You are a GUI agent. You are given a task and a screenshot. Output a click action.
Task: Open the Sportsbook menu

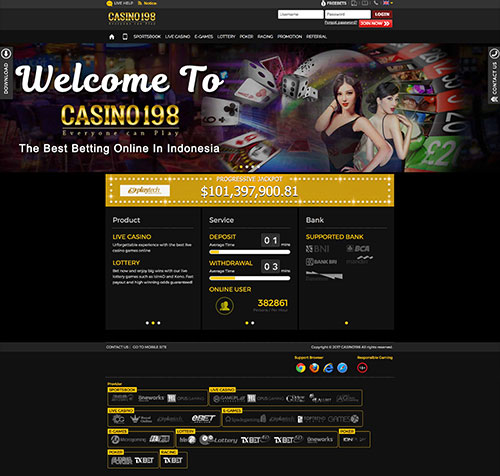pyautogui.click(x=147, y=37)
